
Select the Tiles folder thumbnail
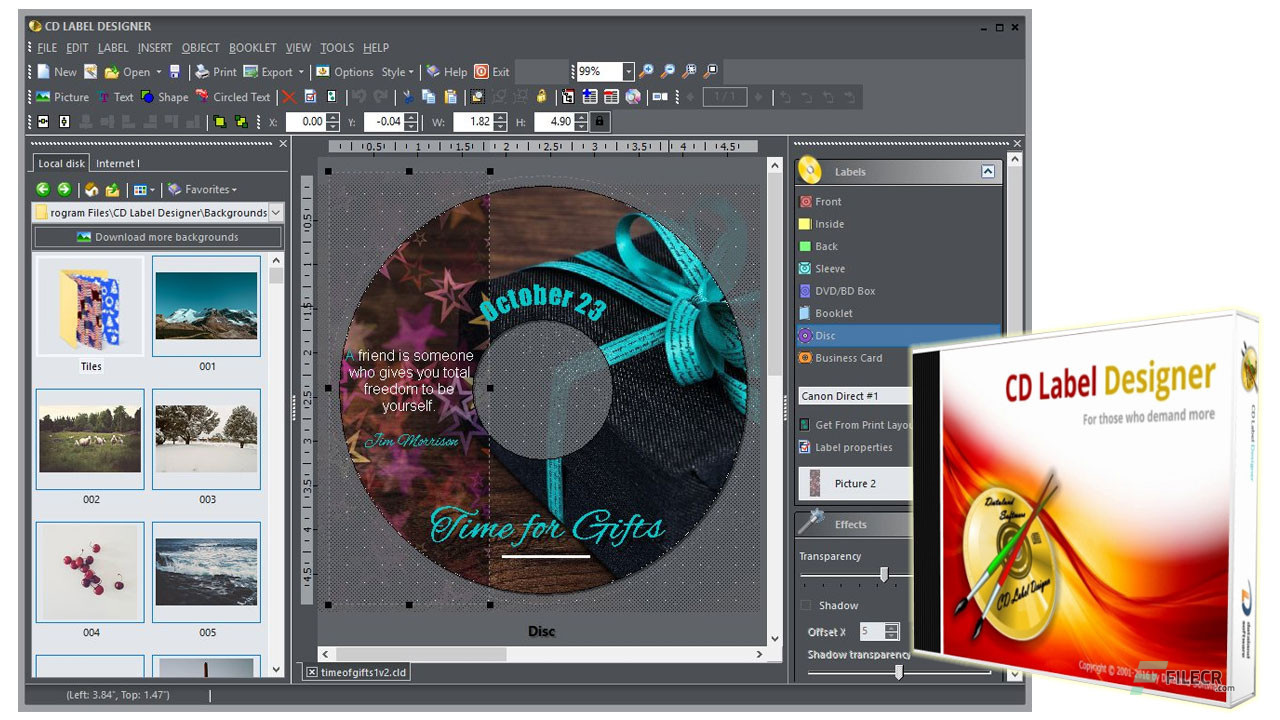90,306
